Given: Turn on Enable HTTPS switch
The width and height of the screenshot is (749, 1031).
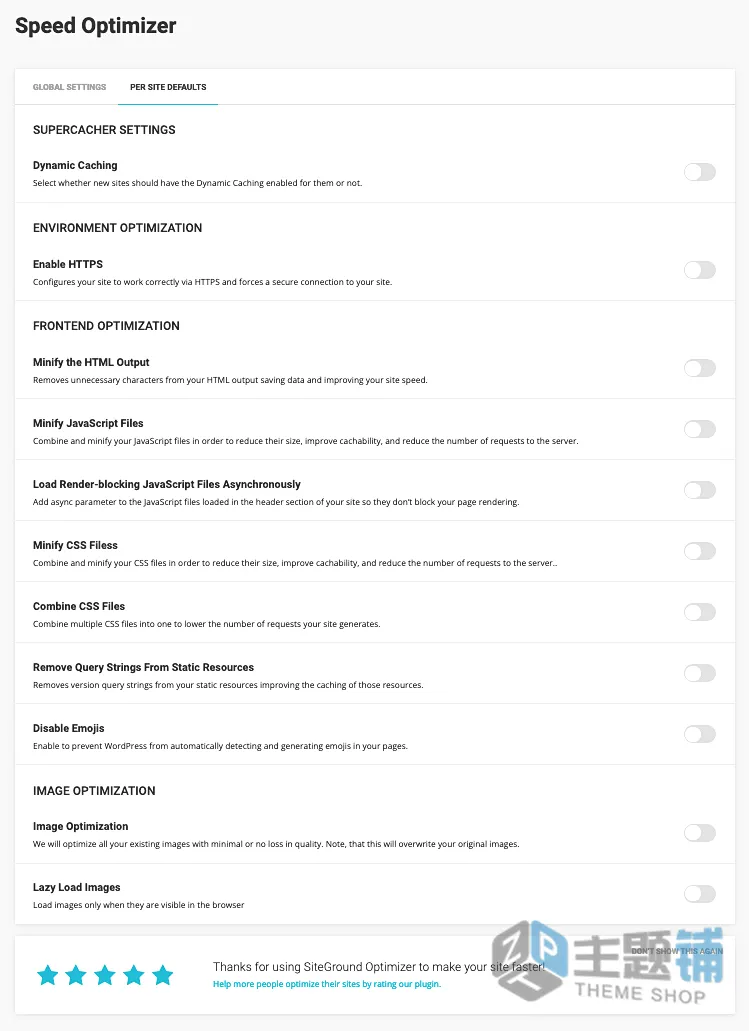Looking at the screenshot, I should 700,270.
